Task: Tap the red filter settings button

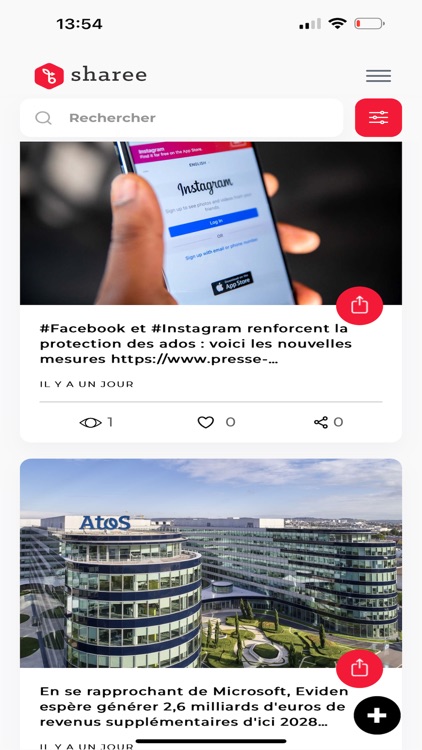Action: coord(378,118)
